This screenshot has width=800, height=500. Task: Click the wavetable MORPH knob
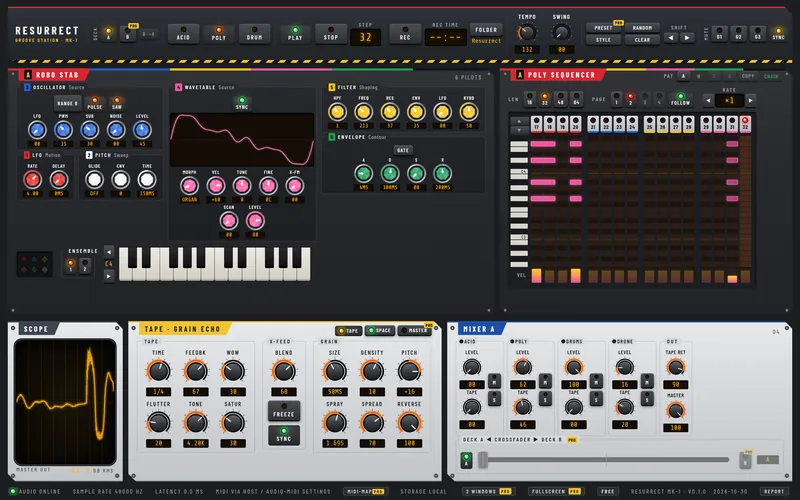coord(189,186)
